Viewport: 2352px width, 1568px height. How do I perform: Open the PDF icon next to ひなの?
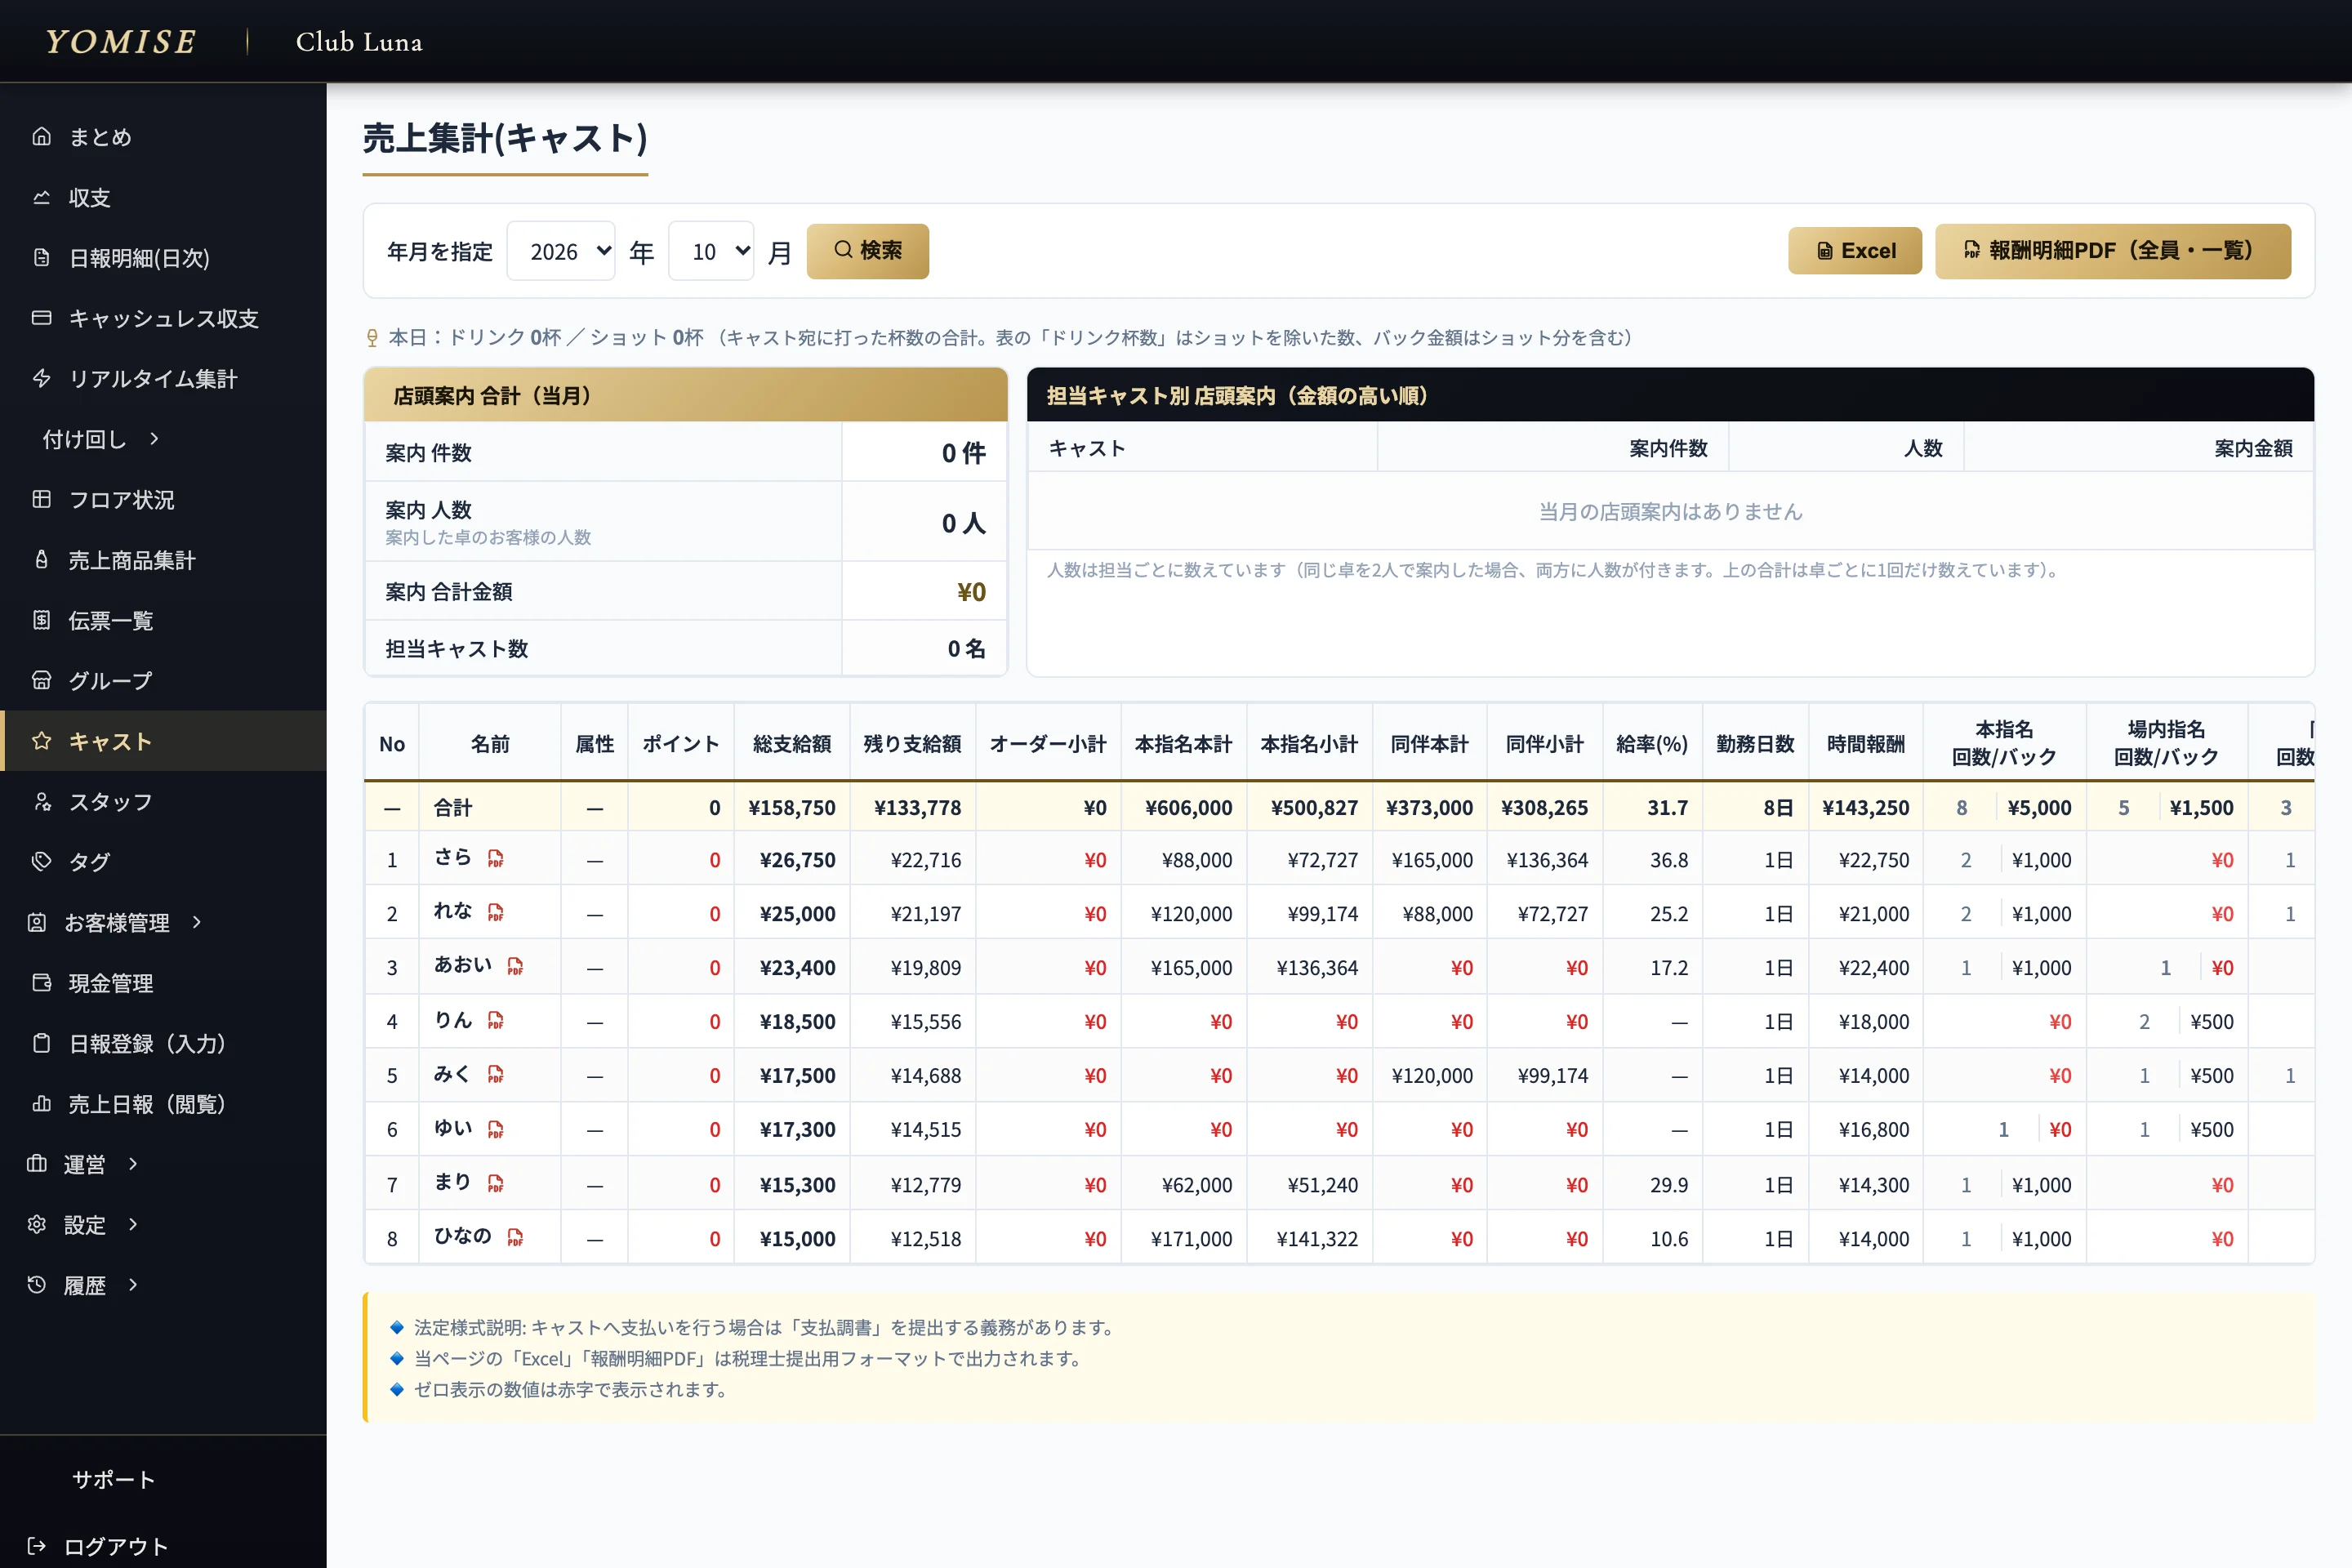pyautogui.click(x=515, y=1238)
